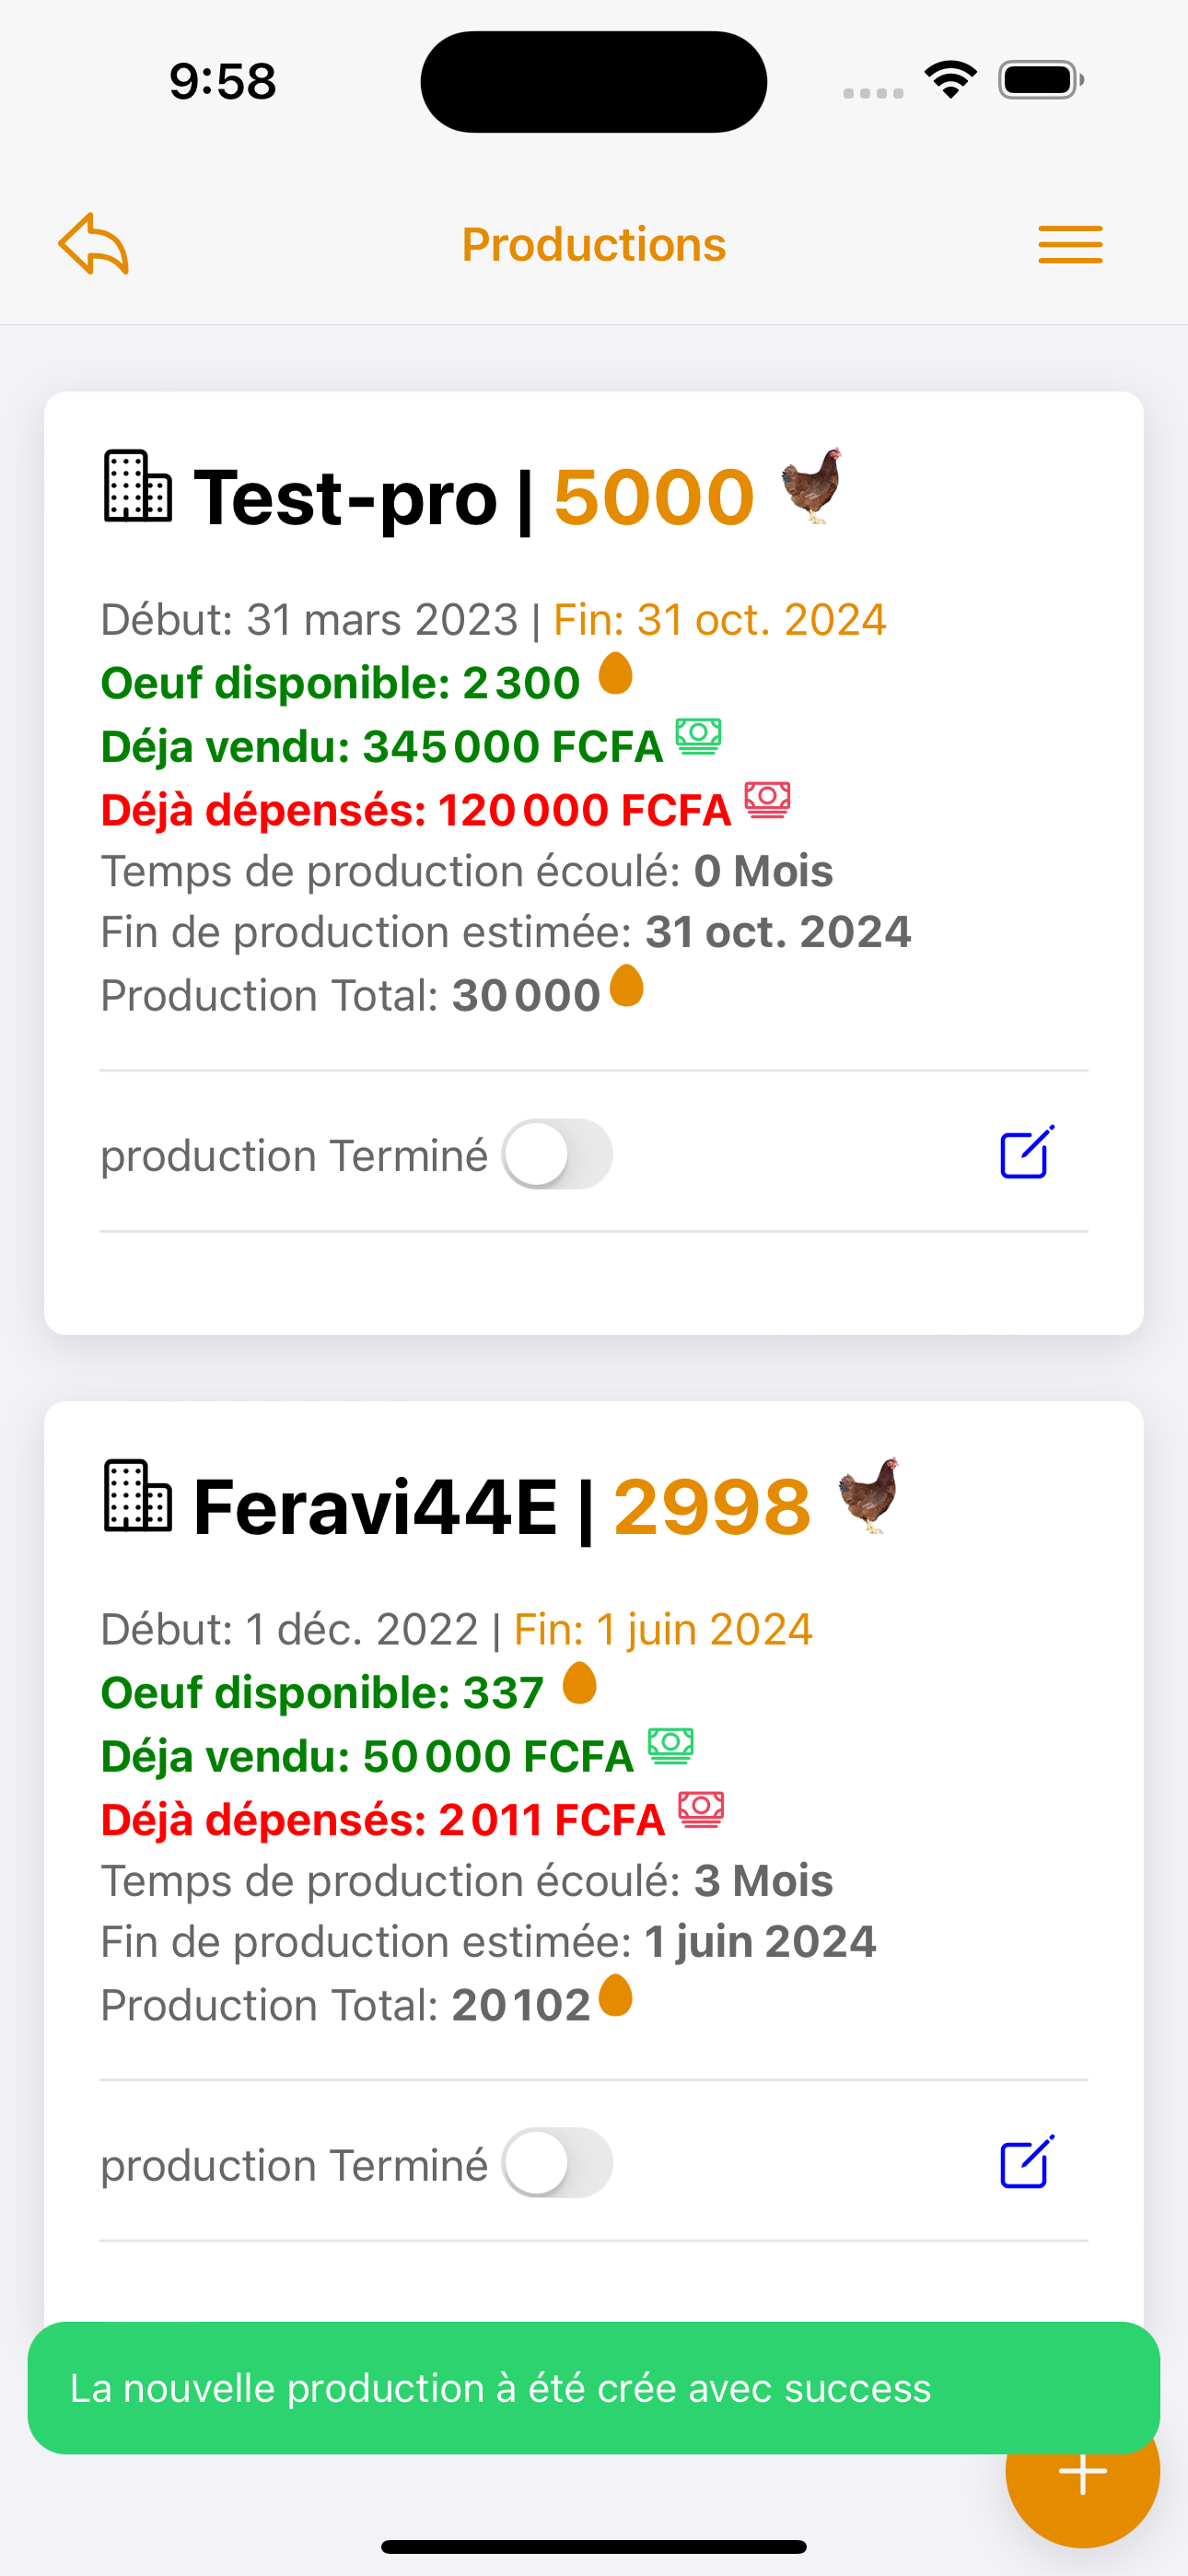Tap the red money icon beside 120 000 FCFA
1188x2576 pixels.
click(x=767, y=800)
